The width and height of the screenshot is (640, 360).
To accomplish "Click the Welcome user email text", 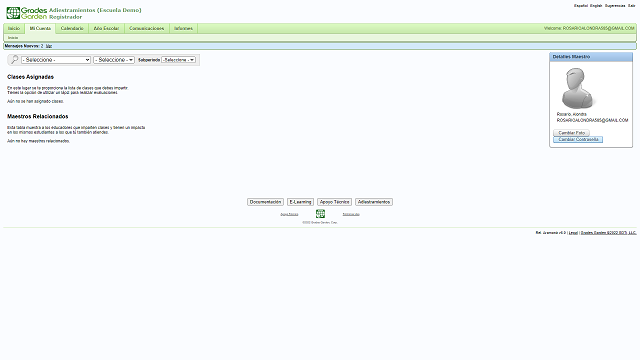I will tap(589, 29).
